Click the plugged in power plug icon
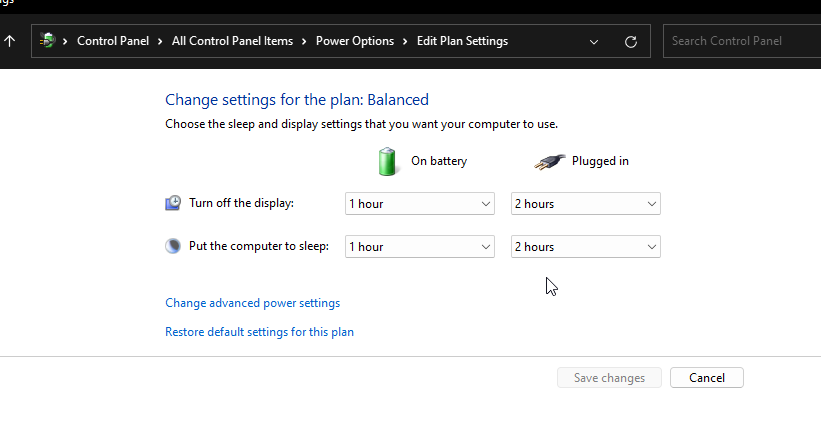The width and height of the screenshot is (821, 421). (x=549, y=160)
